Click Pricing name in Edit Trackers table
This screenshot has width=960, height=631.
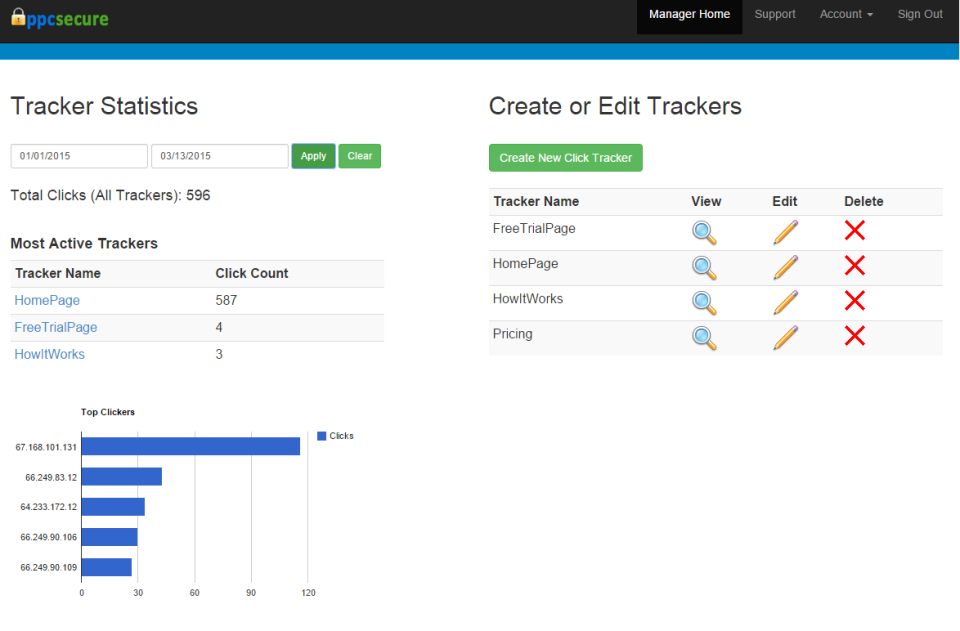(512, 334)
